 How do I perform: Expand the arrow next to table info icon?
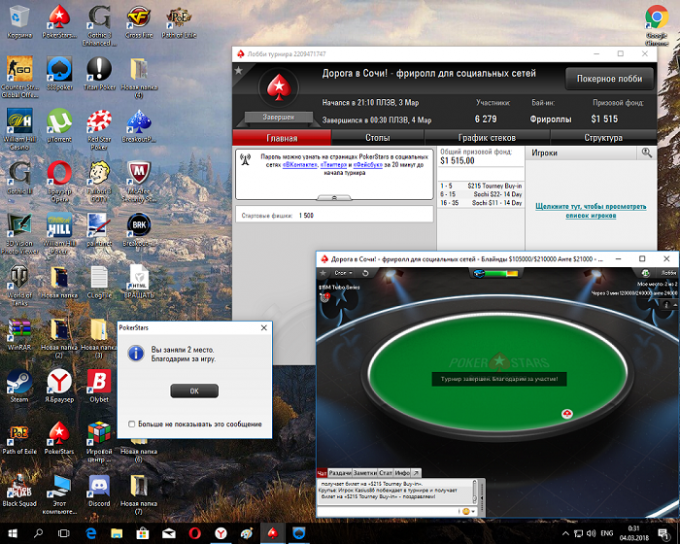[675, 305]
